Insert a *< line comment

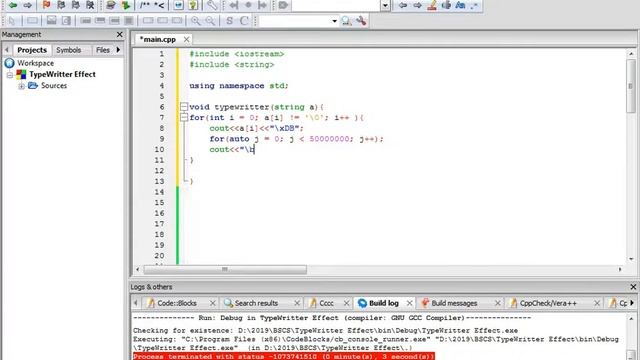click(x=159, y=5)
